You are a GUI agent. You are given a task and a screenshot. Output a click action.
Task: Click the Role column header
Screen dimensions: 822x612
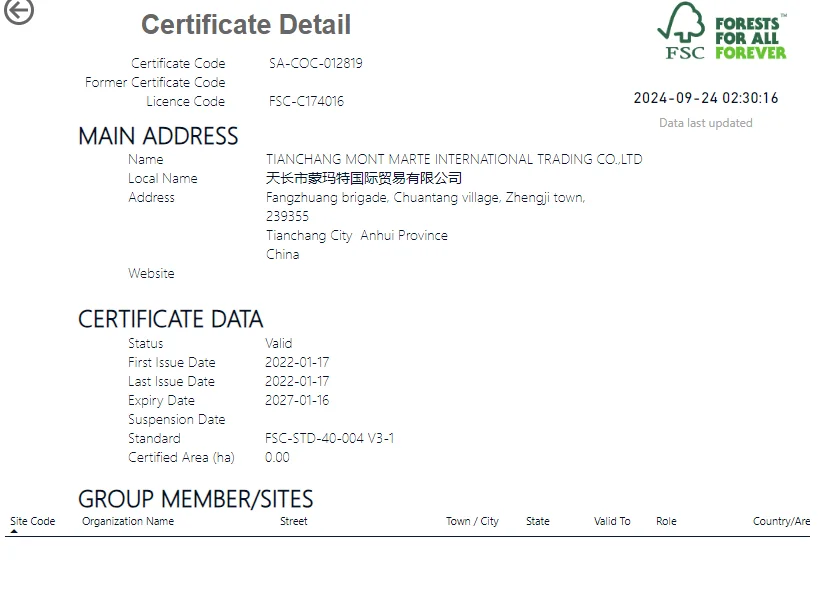pos(666,521)
